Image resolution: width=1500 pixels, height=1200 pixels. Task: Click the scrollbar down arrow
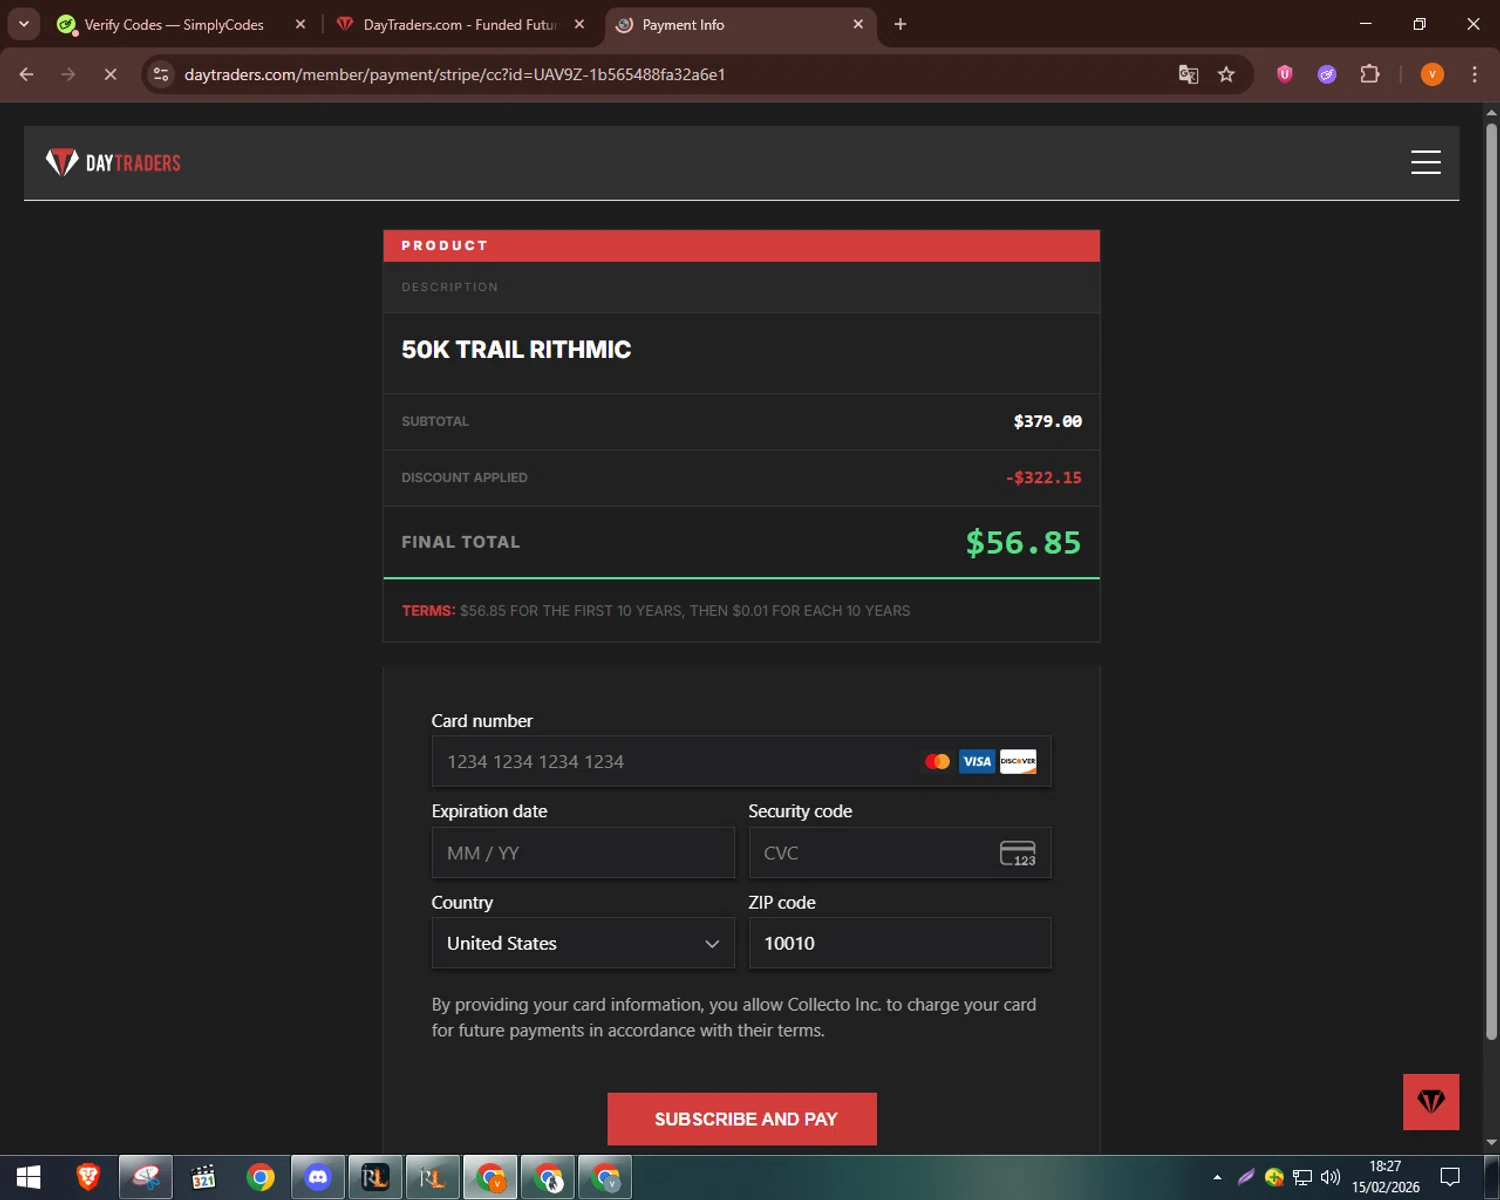(x=1491, y=1142)
